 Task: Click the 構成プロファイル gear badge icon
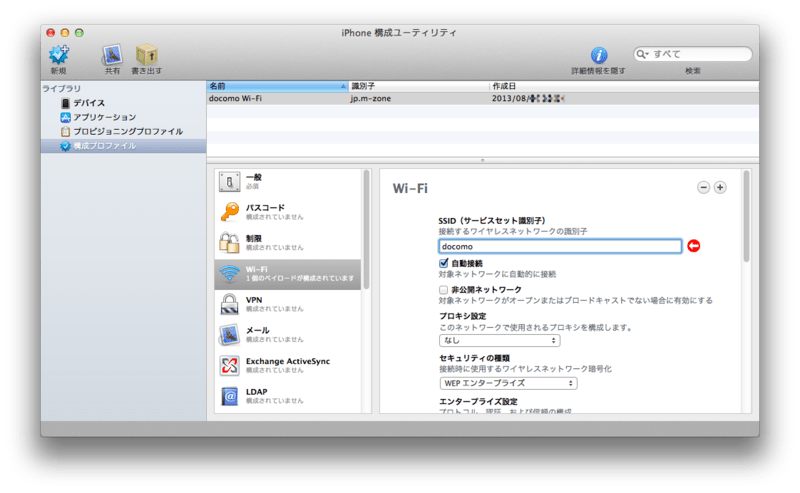[65, 146]
